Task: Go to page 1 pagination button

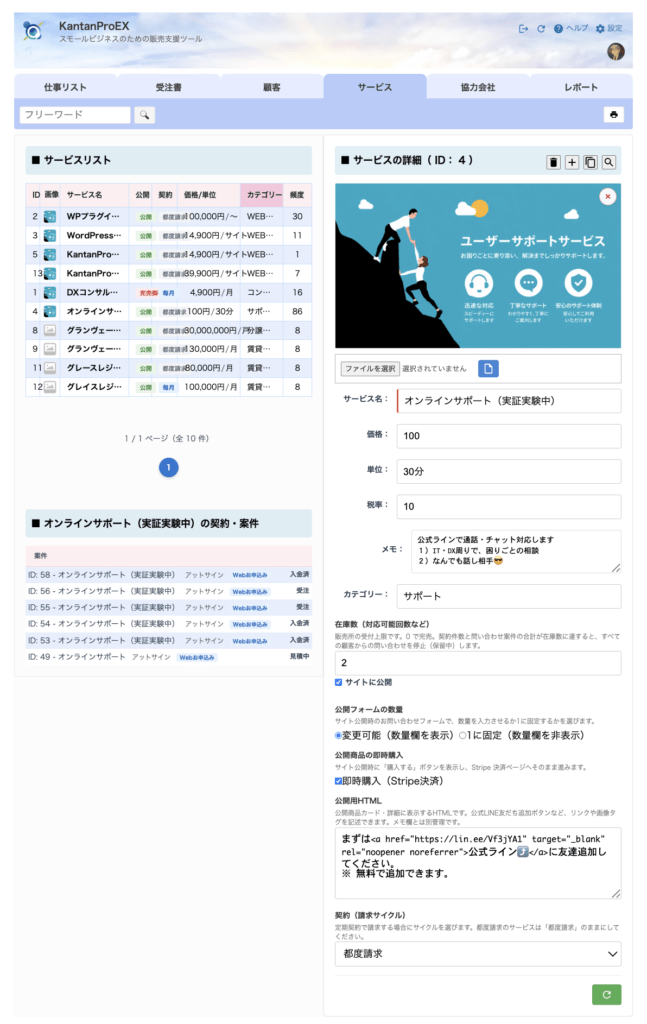Action: tap(168, 468)
